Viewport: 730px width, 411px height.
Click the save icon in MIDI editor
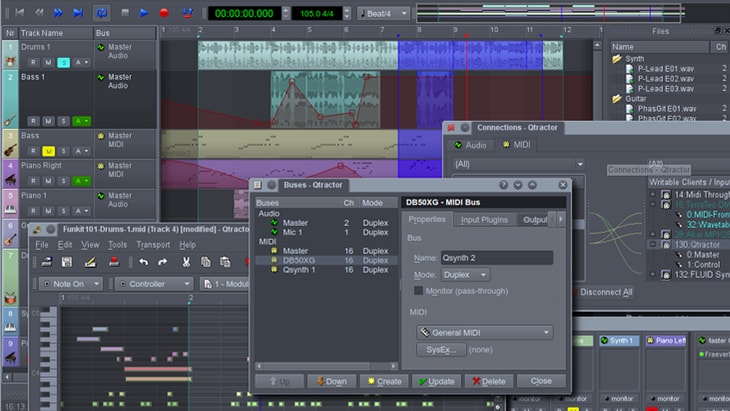click(x=67, y=262)
